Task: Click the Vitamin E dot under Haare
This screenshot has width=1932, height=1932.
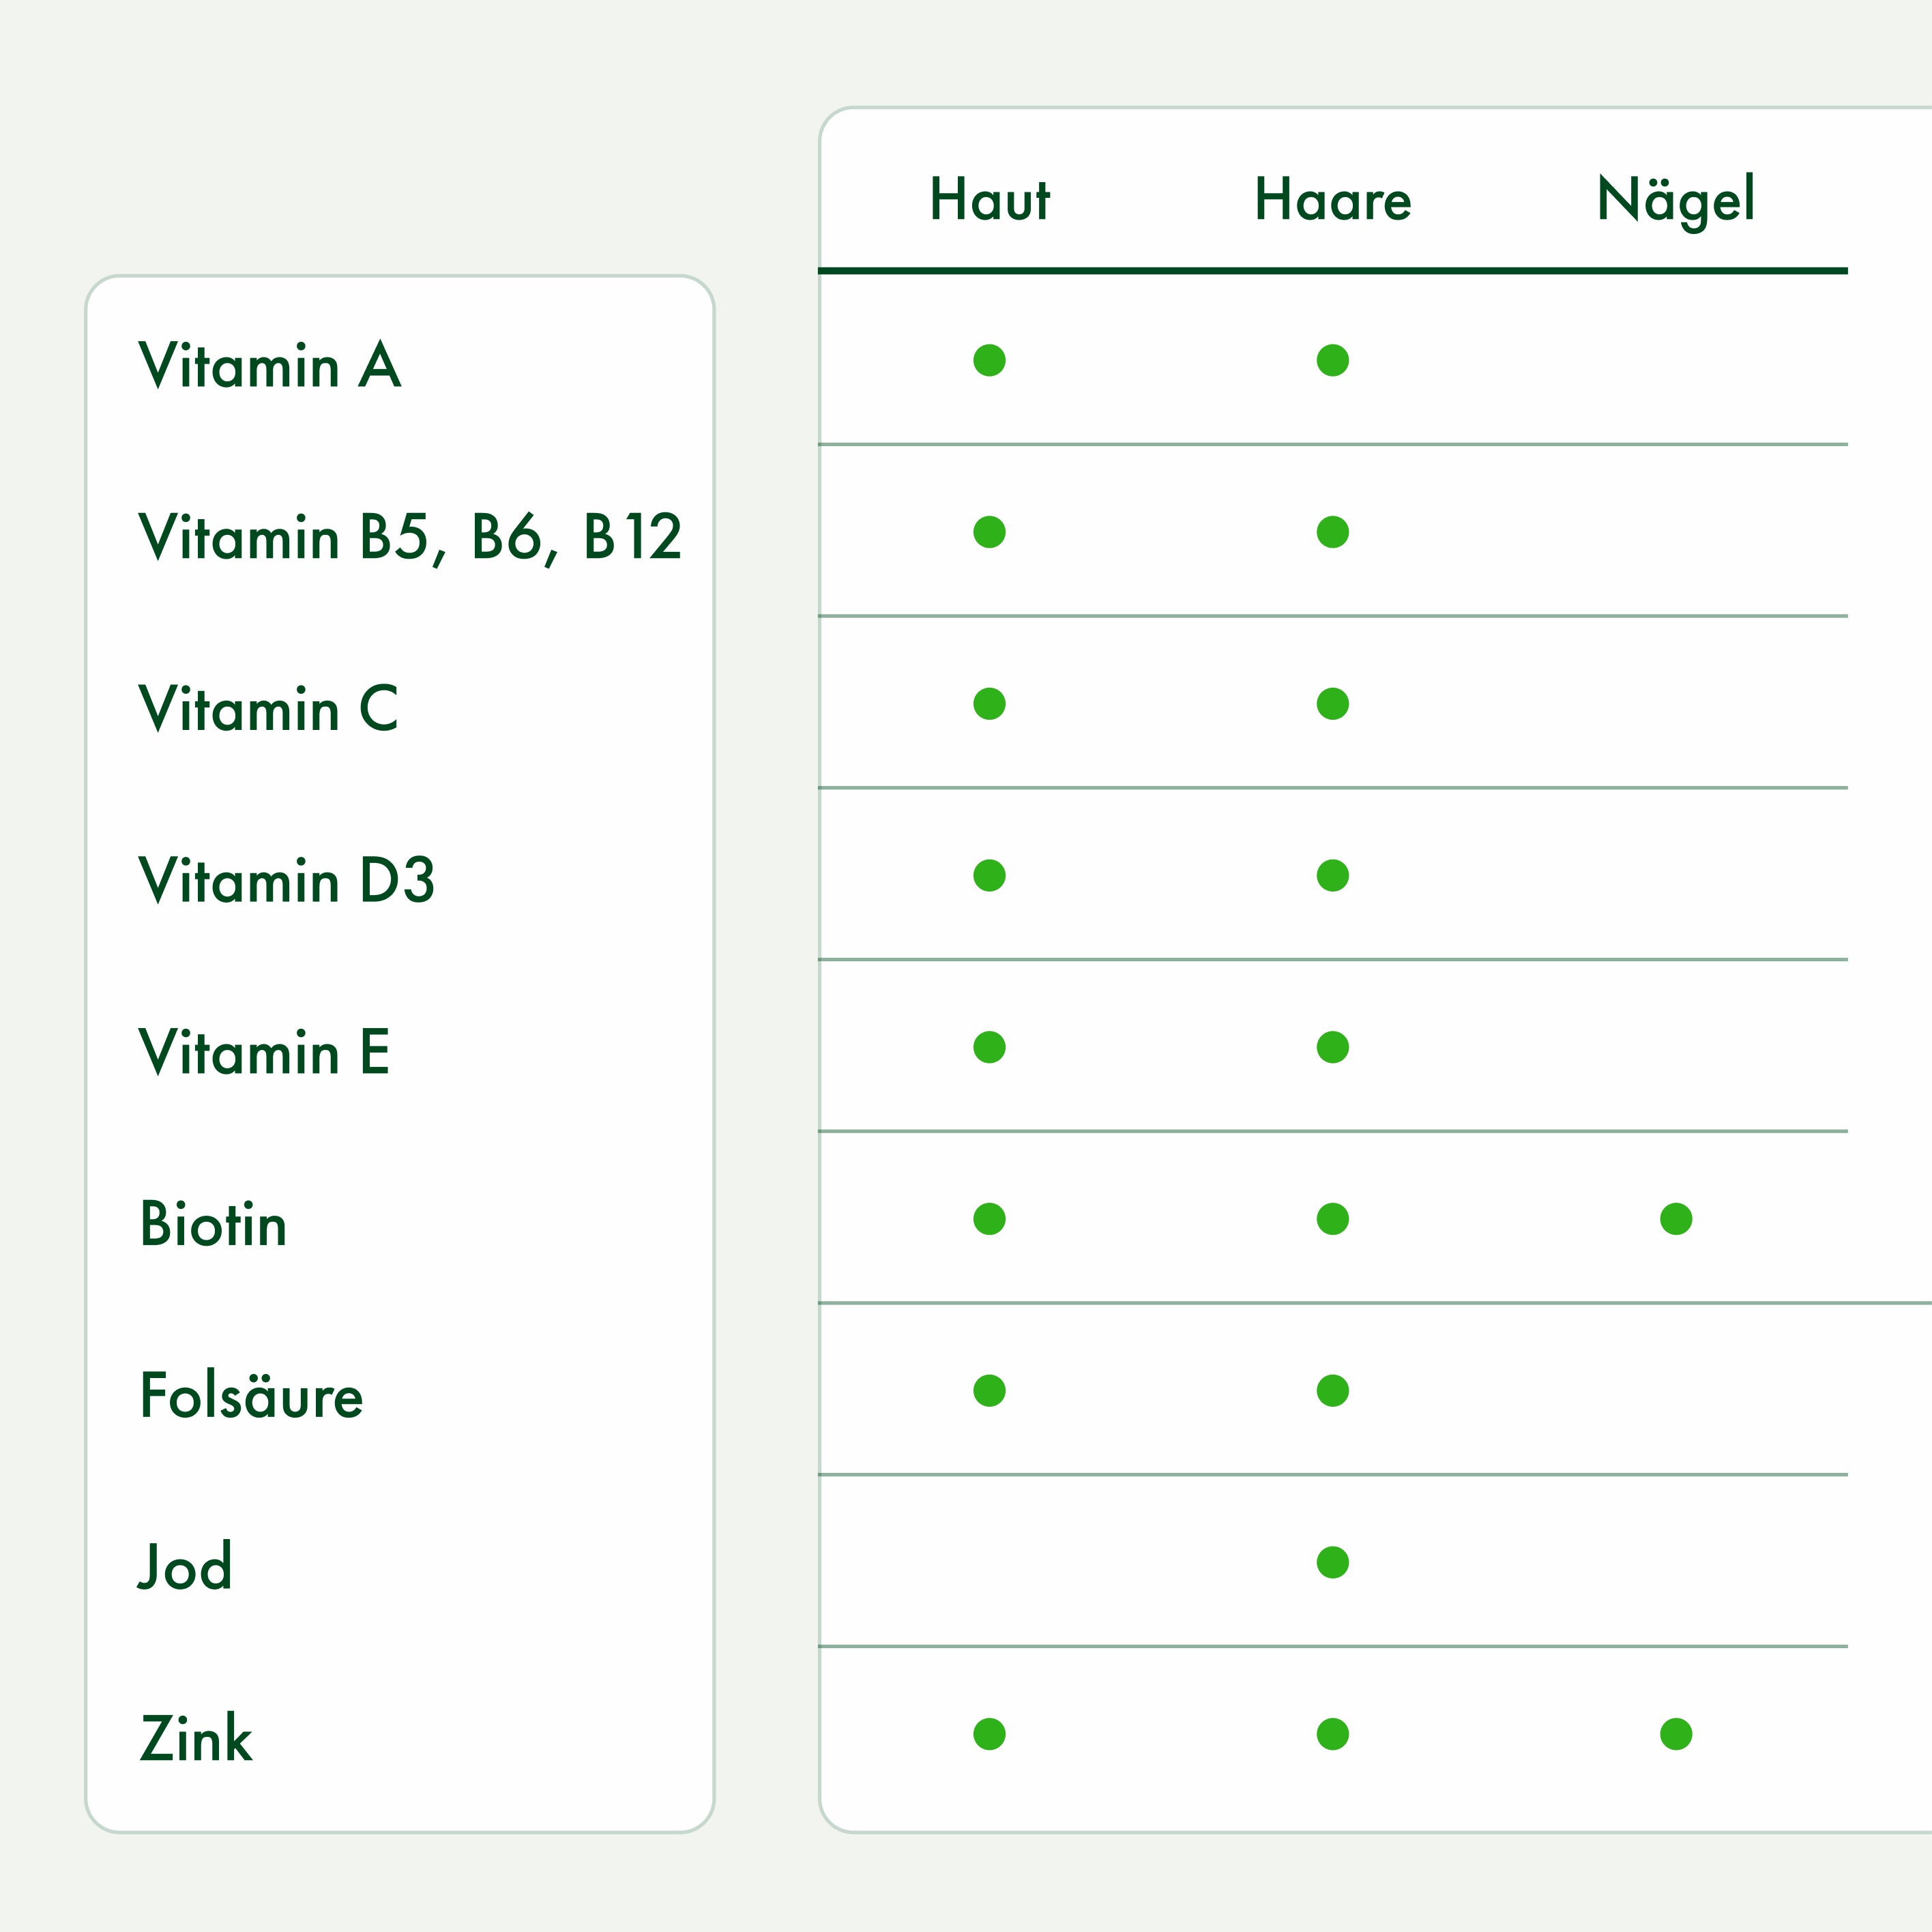Action: tap(1333, 1047)
